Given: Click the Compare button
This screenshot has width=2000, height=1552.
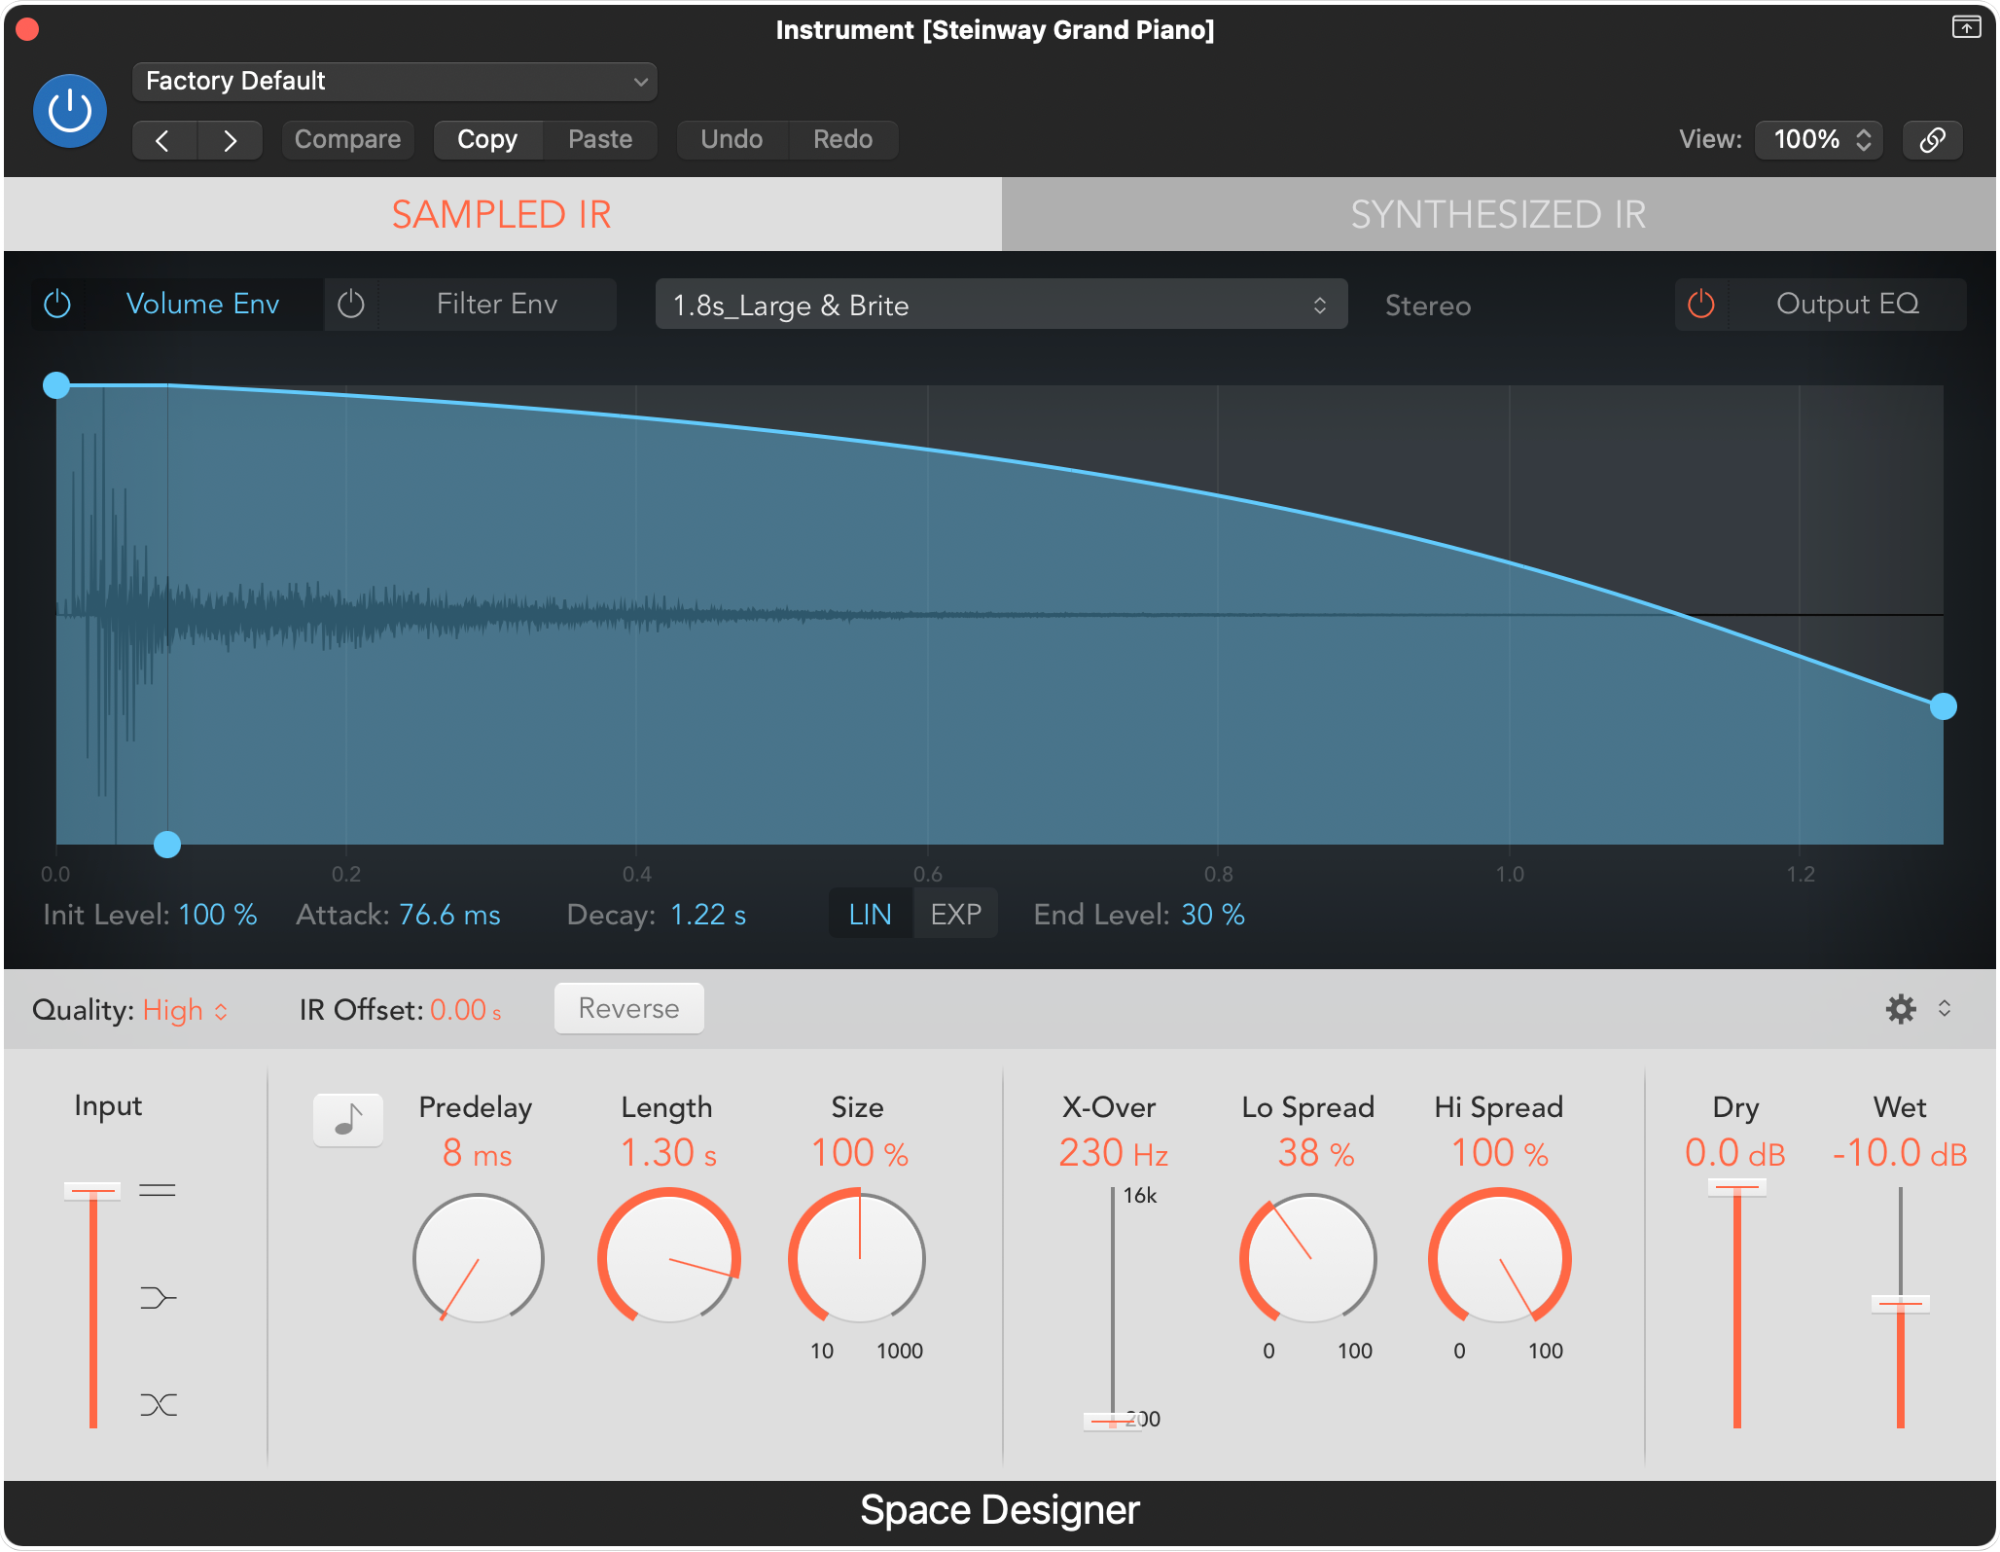Looking at the screenshot, I should (347, 139).
